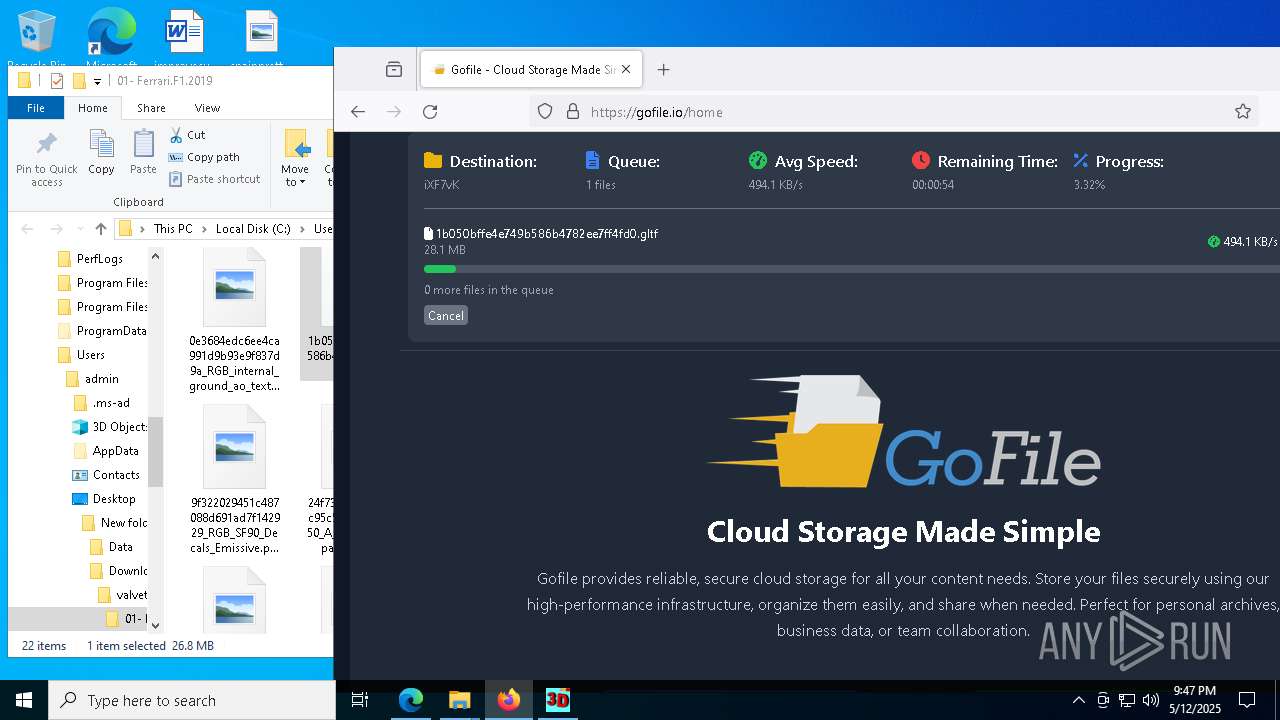Open a new browser tab
This screenshot has height=720, width=1280.
click(x=663, y=70)
